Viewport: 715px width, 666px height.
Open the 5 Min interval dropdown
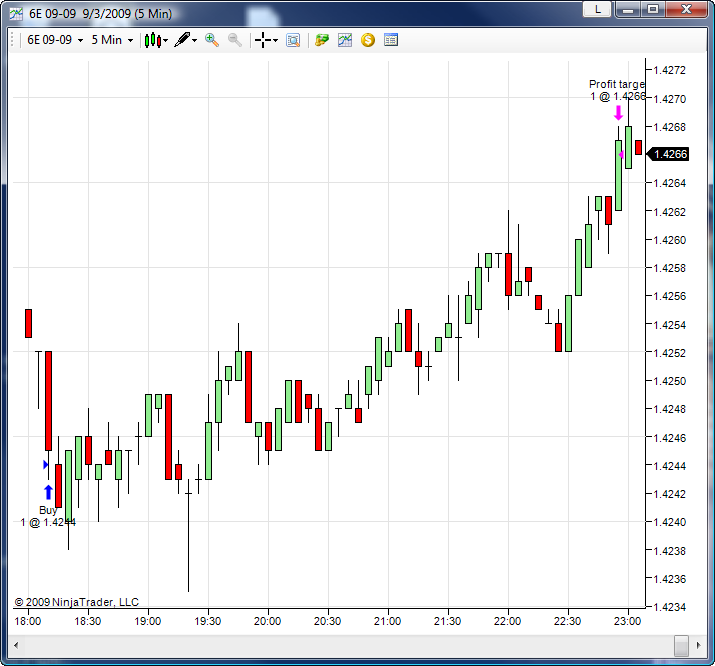point(112,40)
